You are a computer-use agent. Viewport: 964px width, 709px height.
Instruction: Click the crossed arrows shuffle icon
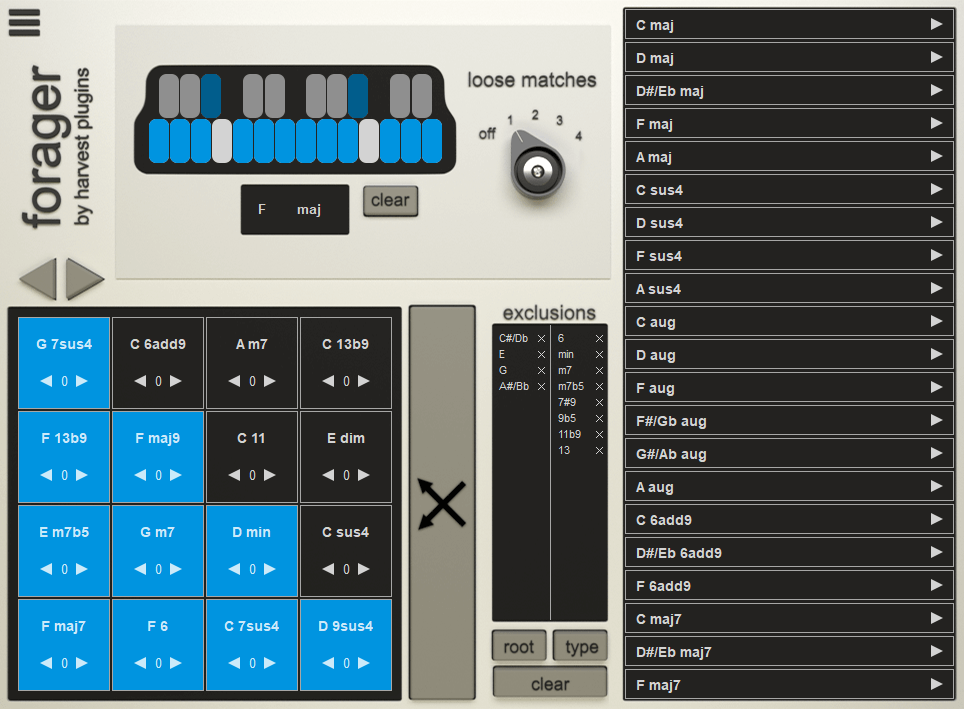[442, 503]
